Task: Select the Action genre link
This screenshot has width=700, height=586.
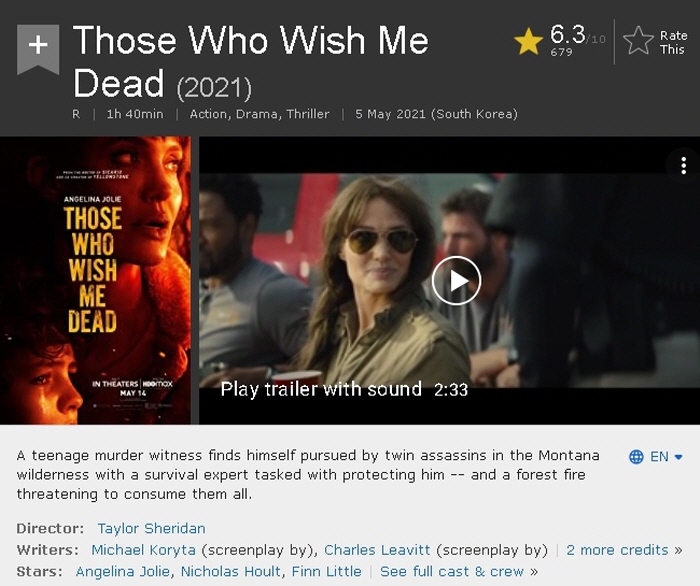Action: pyautogui.click(x=209, y=114)
